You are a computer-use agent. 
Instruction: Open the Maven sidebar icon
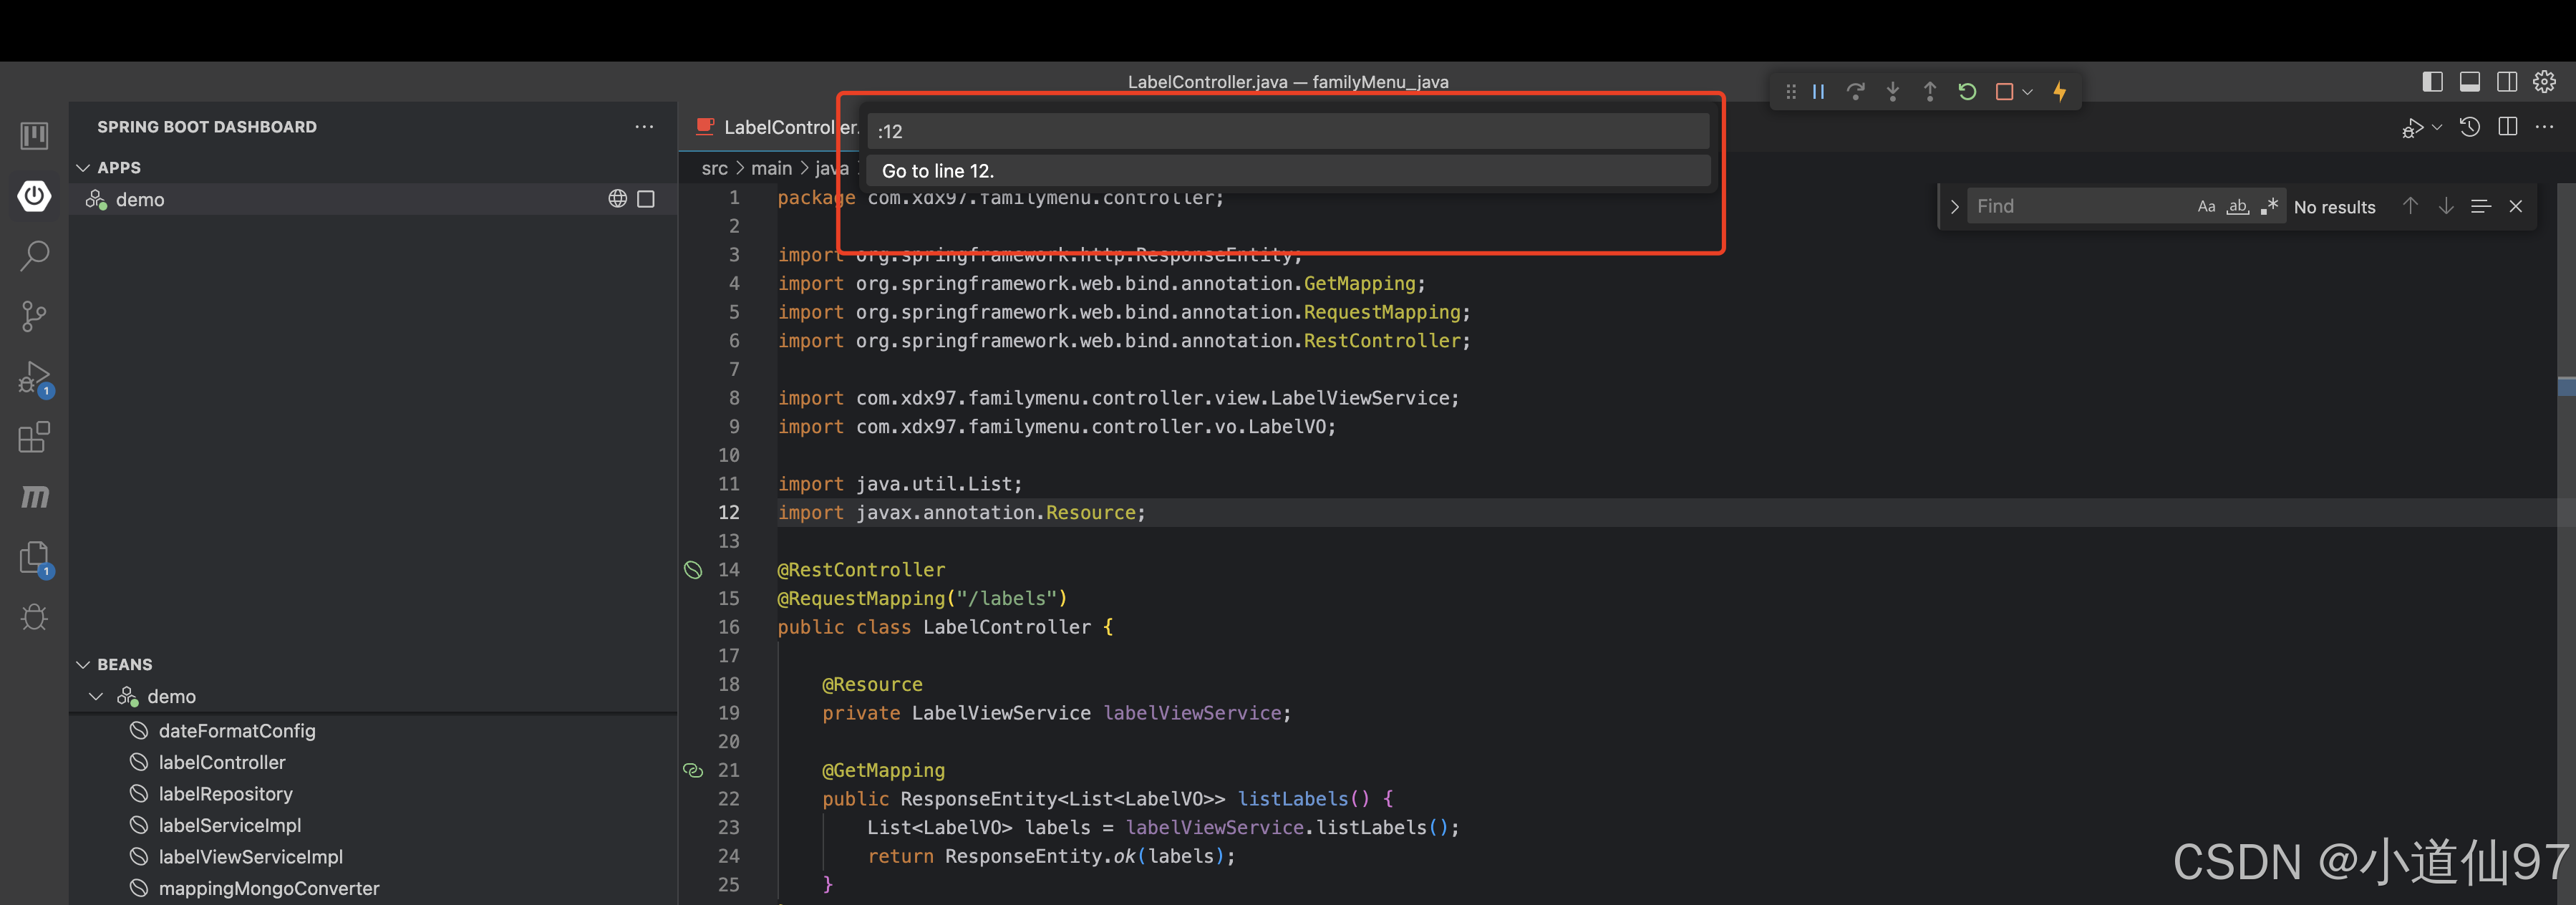(34, 496)
